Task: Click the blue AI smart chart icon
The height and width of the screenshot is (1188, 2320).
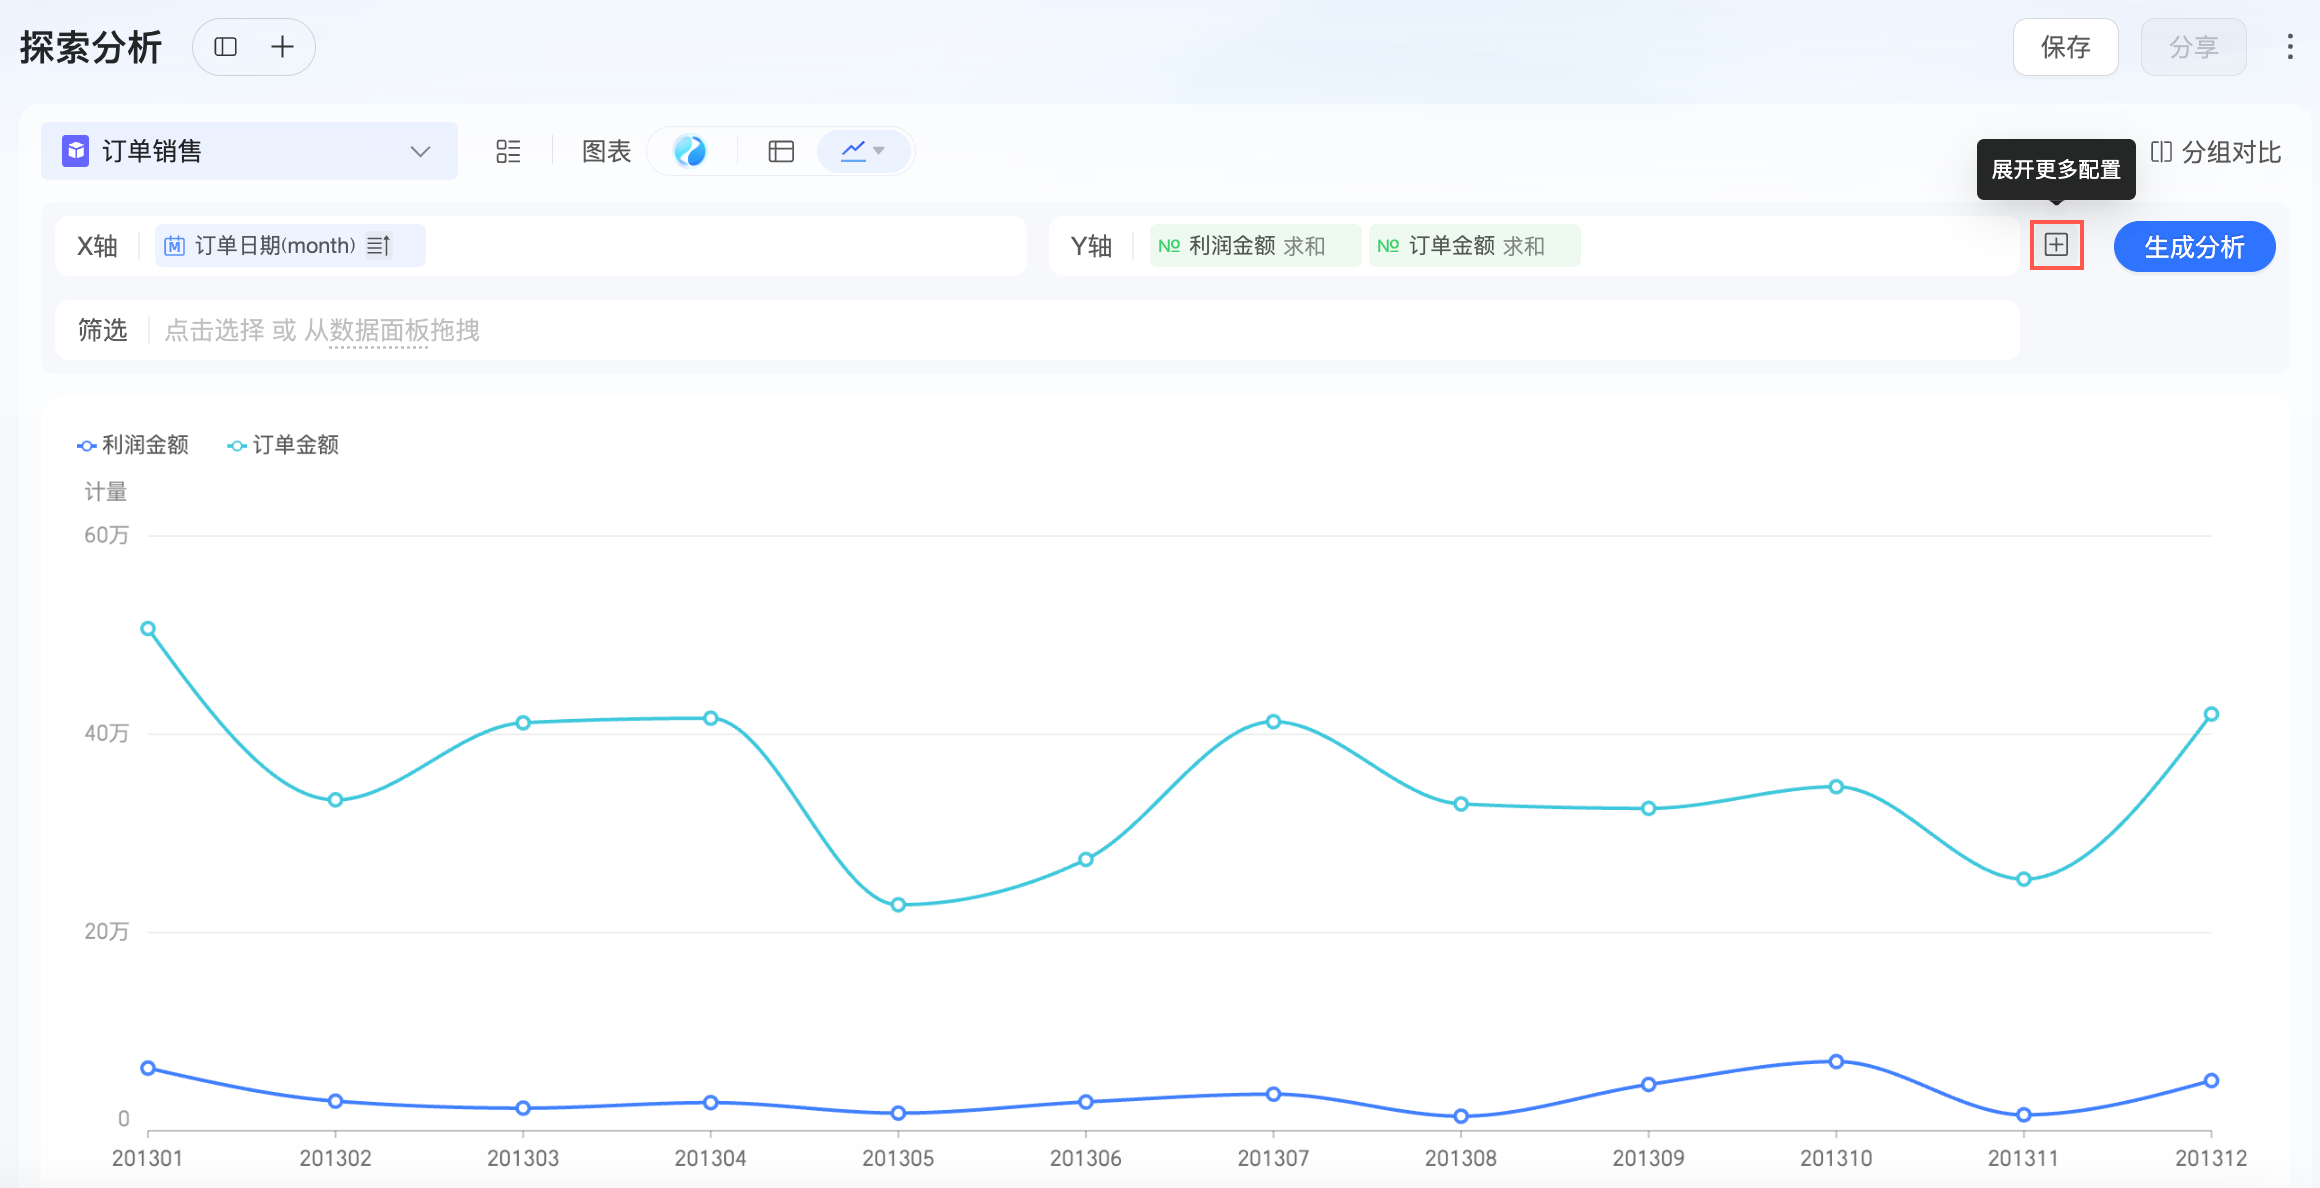Action: (x=690, y=151)
